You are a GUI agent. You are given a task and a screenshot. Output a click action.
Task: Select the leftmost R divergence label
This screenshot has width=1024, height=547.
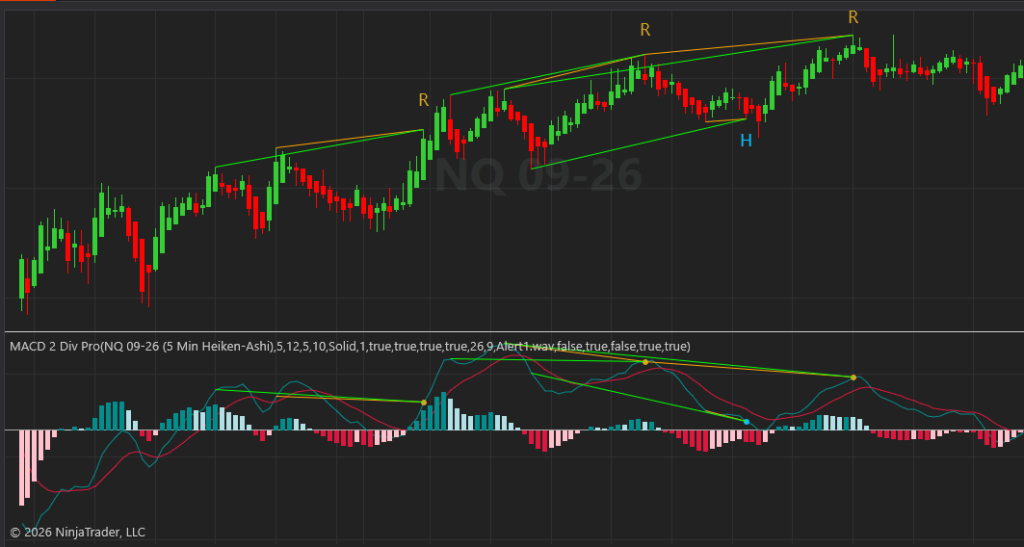point(424,100)
